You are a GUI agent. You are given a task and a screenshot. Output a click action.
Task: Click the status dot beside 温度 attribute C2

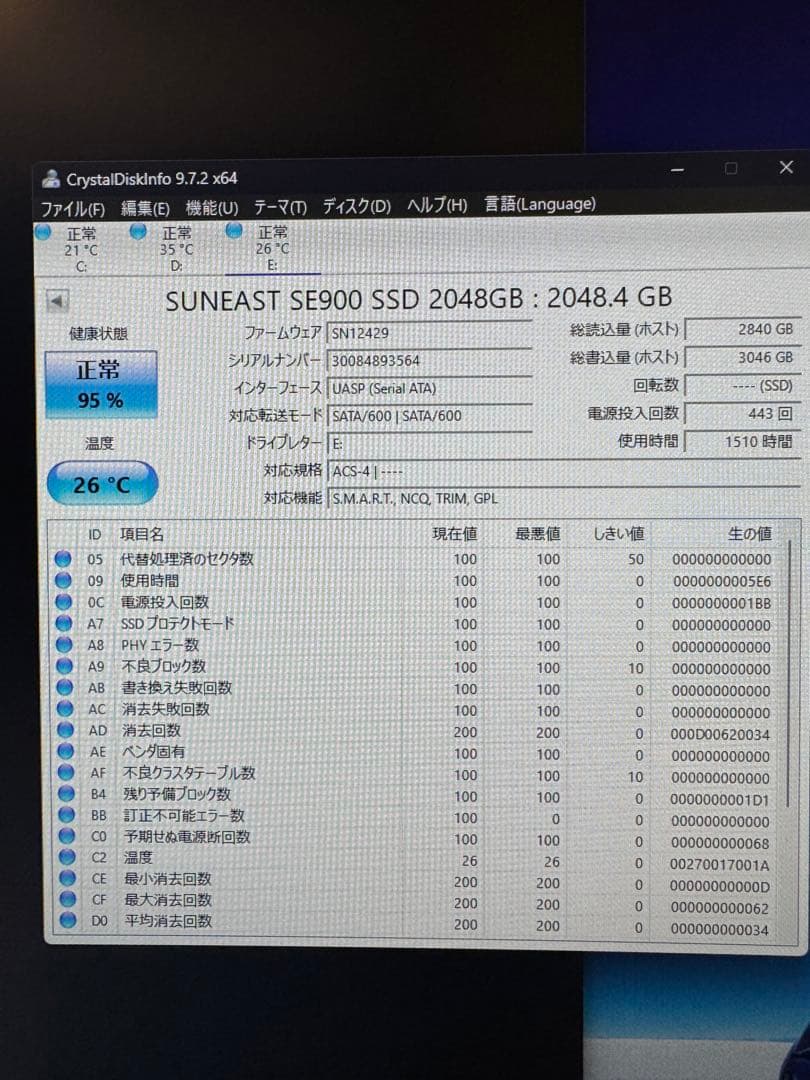(x=64, y=858)
